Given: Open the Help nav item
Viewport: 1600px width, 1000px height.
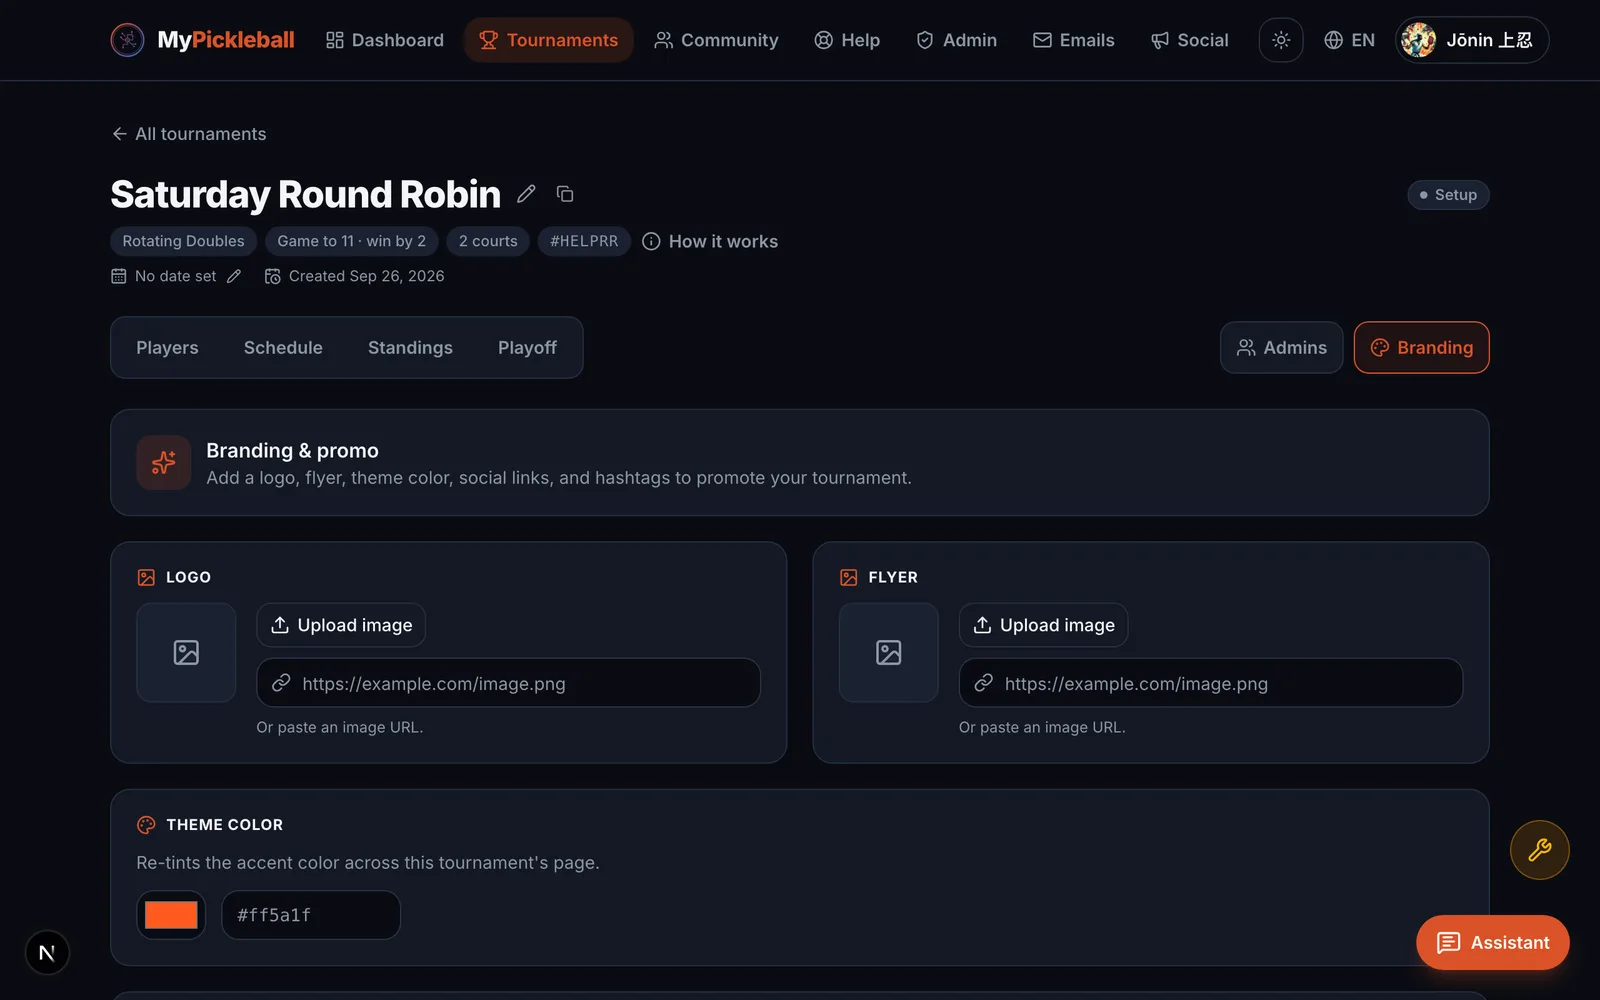Looking at the screenshot, I should pyautogui.click(x=847, y=40).
